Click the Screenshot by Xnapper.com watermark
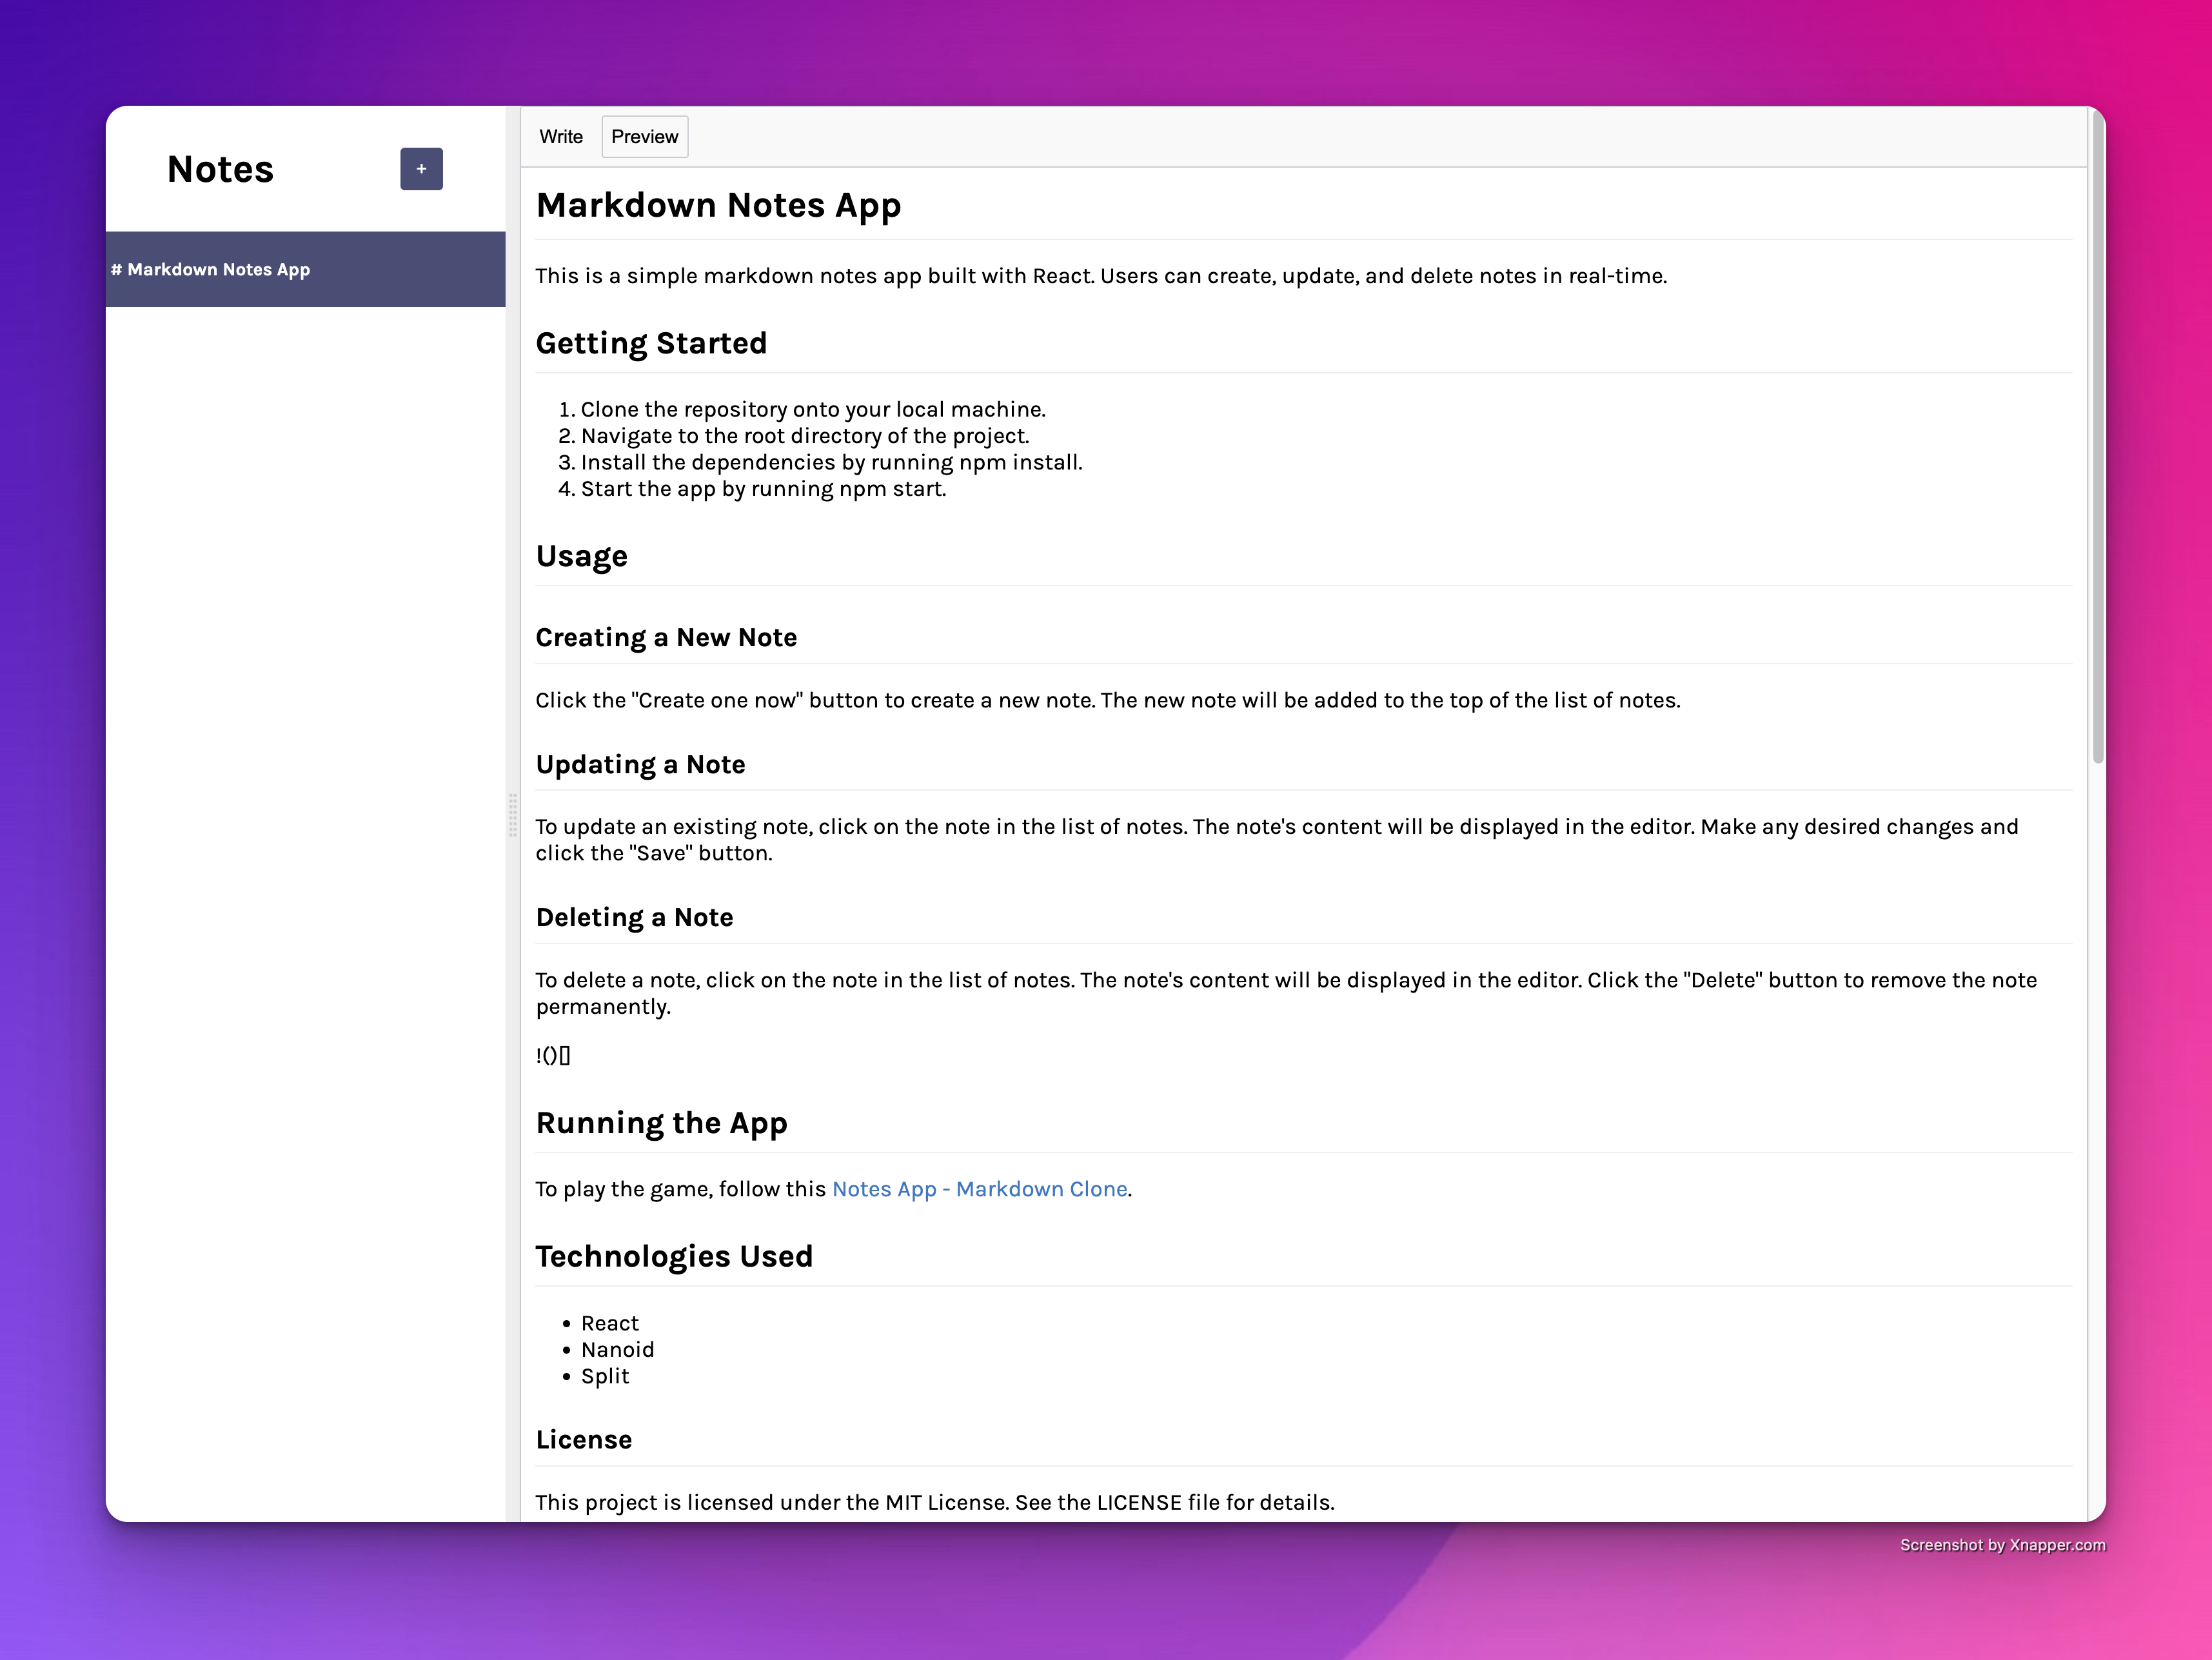The height and width of the screenshot is (1660, 2212). click(2002, 1545)
